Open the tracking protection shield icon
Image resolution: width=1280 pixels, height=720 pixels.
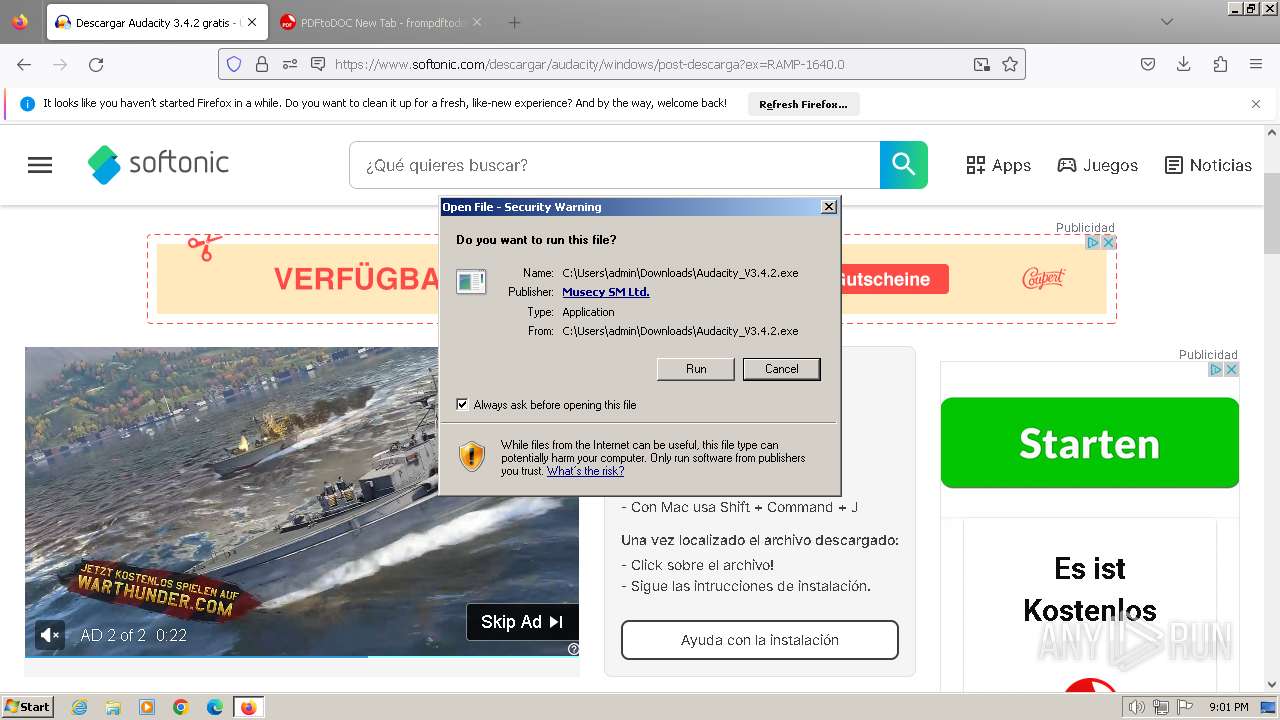coord(234,64)
